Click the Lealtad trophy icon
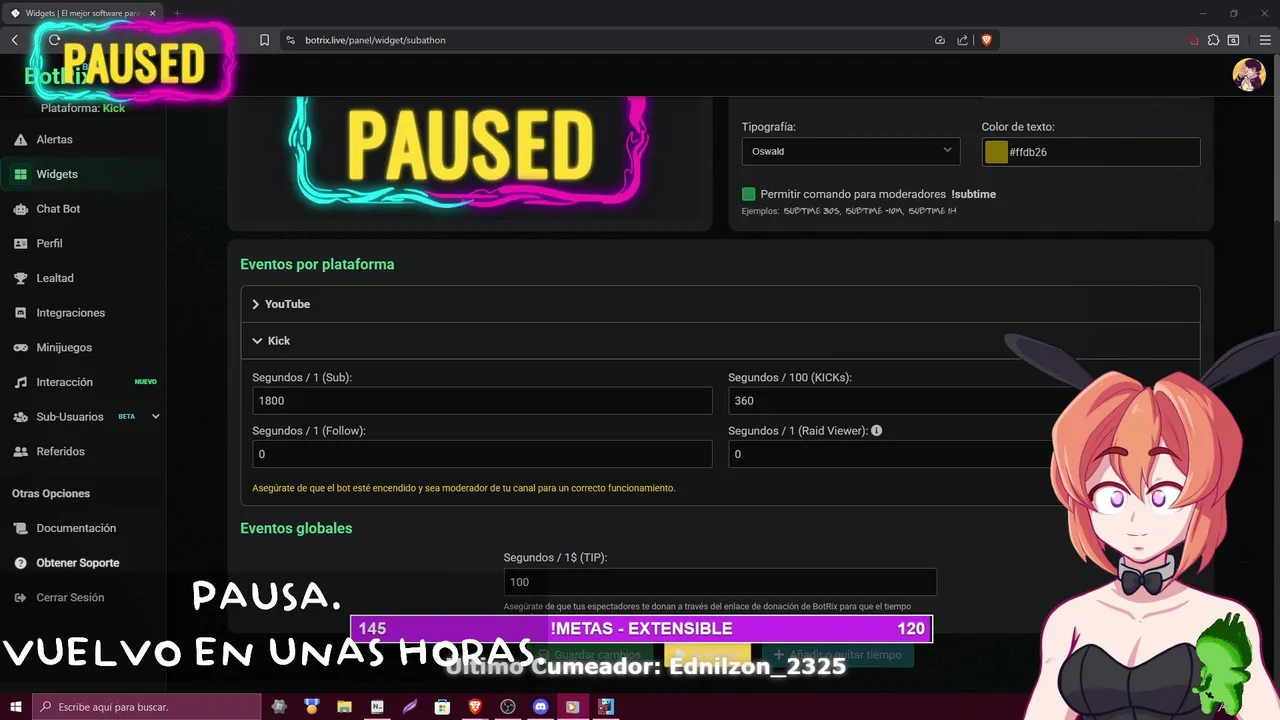The height and width of the screenshot is (720, 1280). point(20,278)
